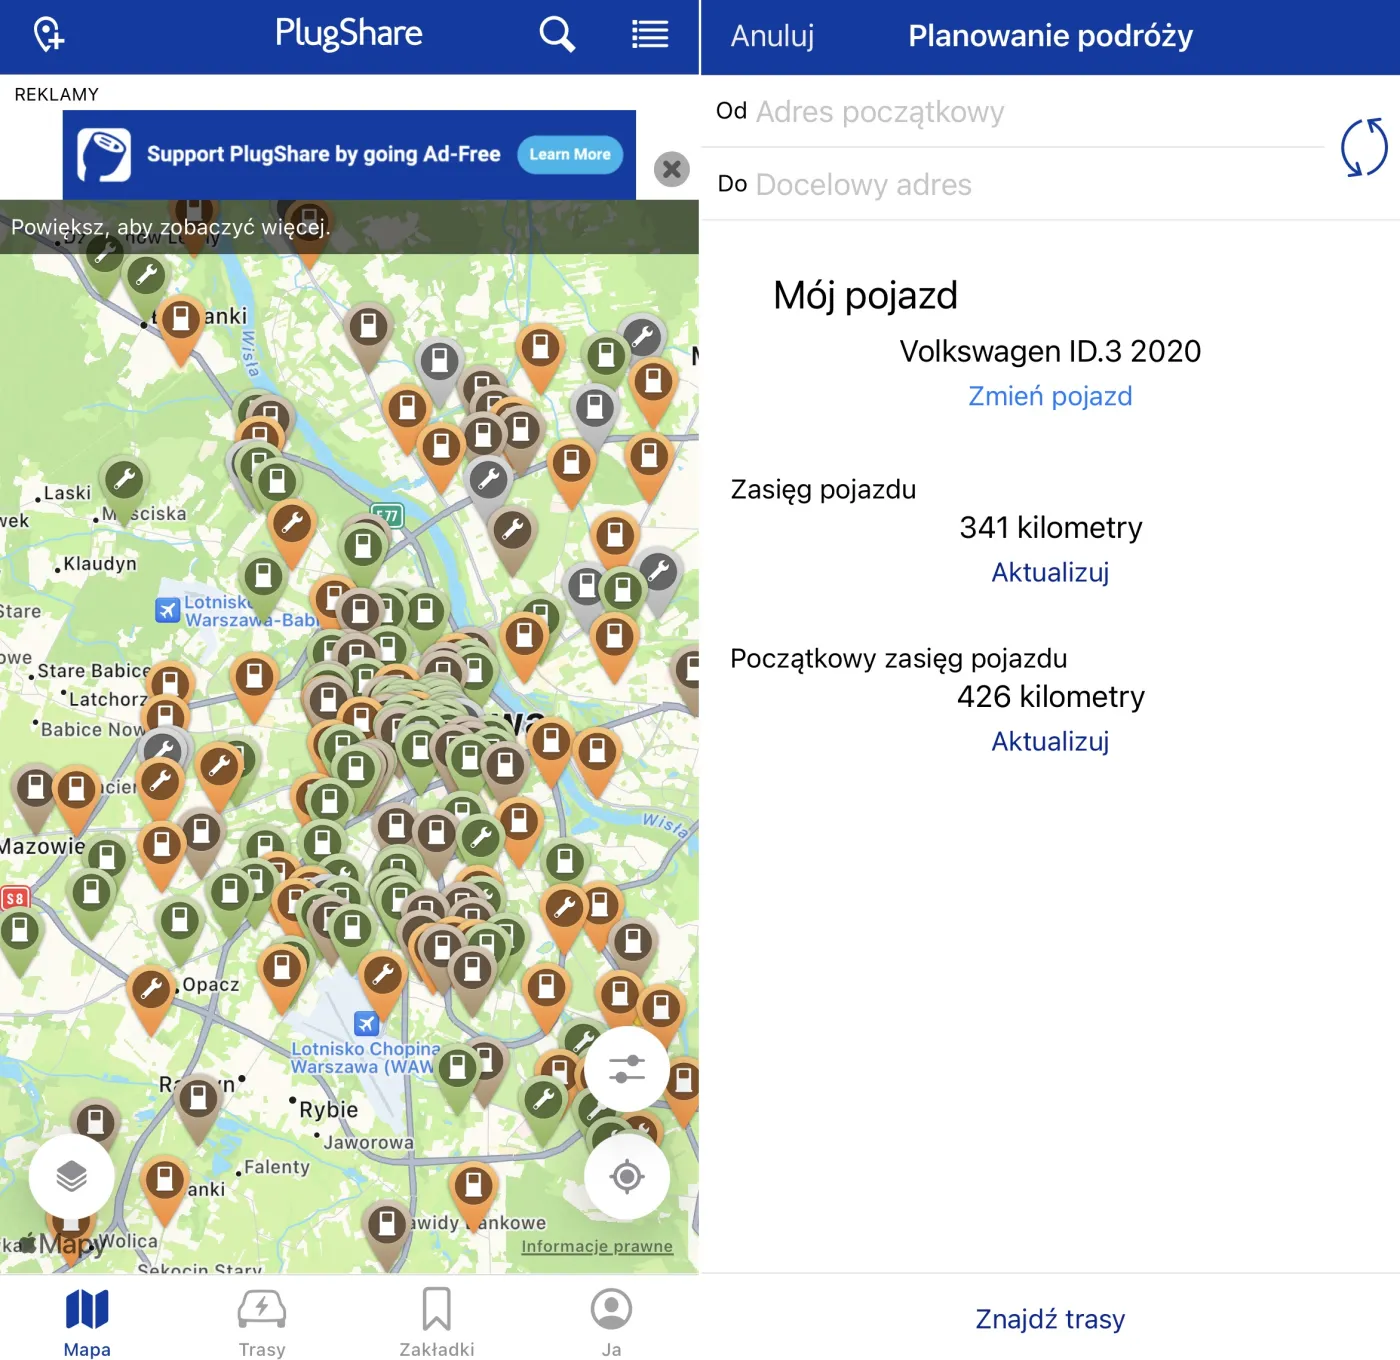Select Lotnisko Warszawa-Babice airport icon
Screen dimensions: 1400x1360
[168, 610]
